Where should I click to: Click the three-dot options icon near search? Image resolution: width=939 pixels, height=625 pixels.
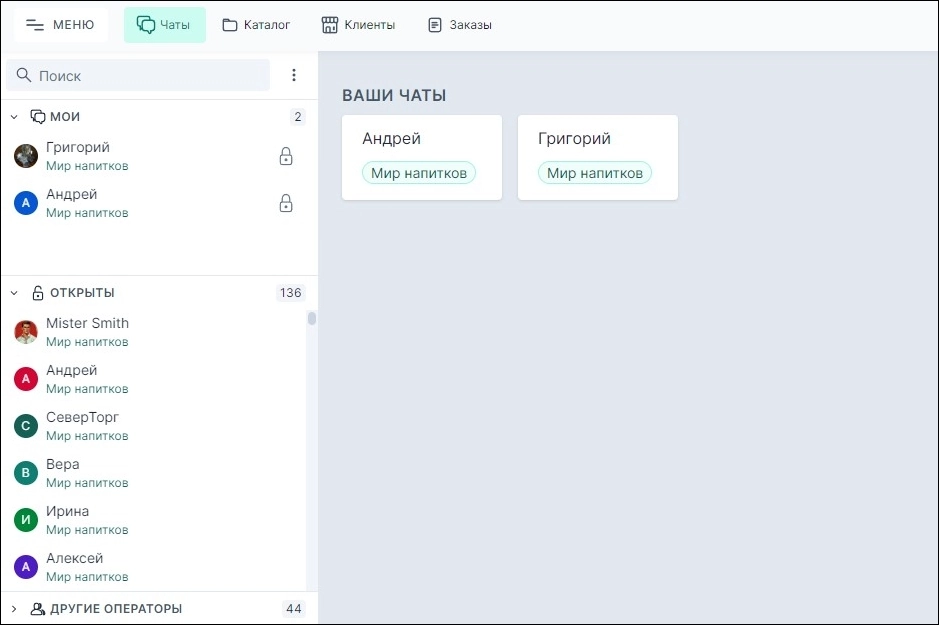click(x=294, y=75)
